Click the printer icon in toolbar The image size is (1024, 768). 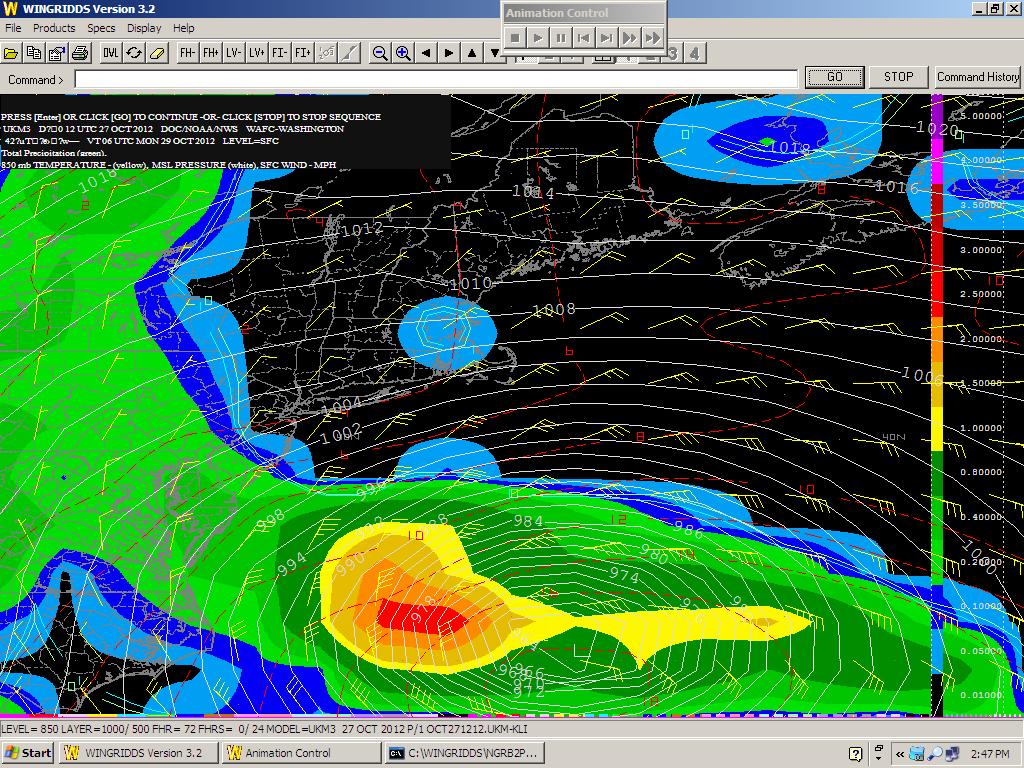80,53
